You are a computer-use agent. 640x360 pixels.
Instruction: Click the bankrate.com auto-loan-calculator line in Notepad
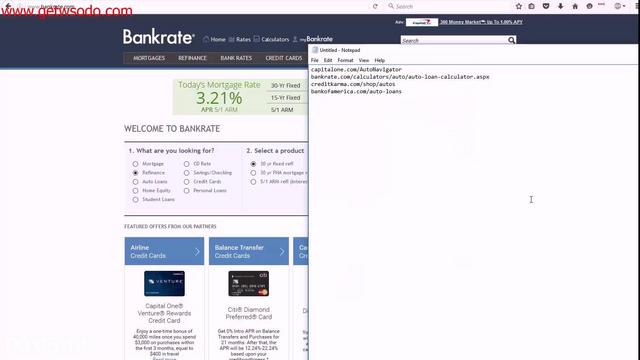pos(400,77)
